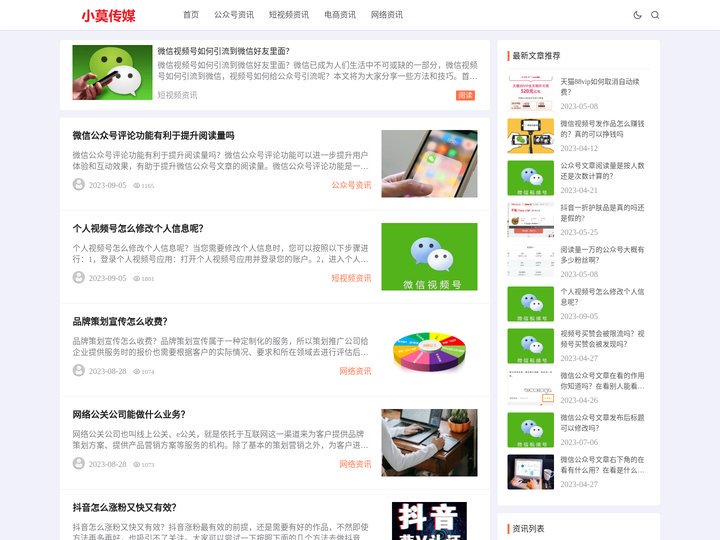
Task: Click sidebar thumbnail dated 2023-09-05
Action: pos(530,304)
